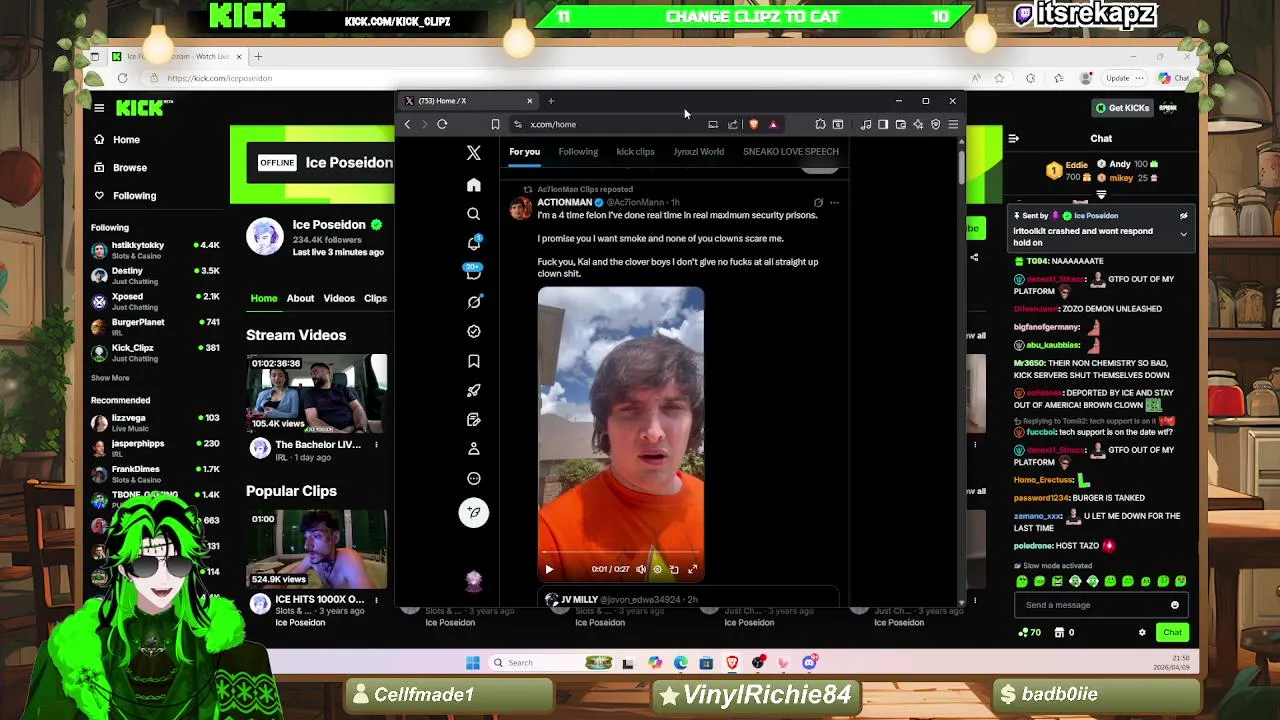Select the For you tab on X
The height and width of the screenshot is (720, 1280).
coord(524,152)
